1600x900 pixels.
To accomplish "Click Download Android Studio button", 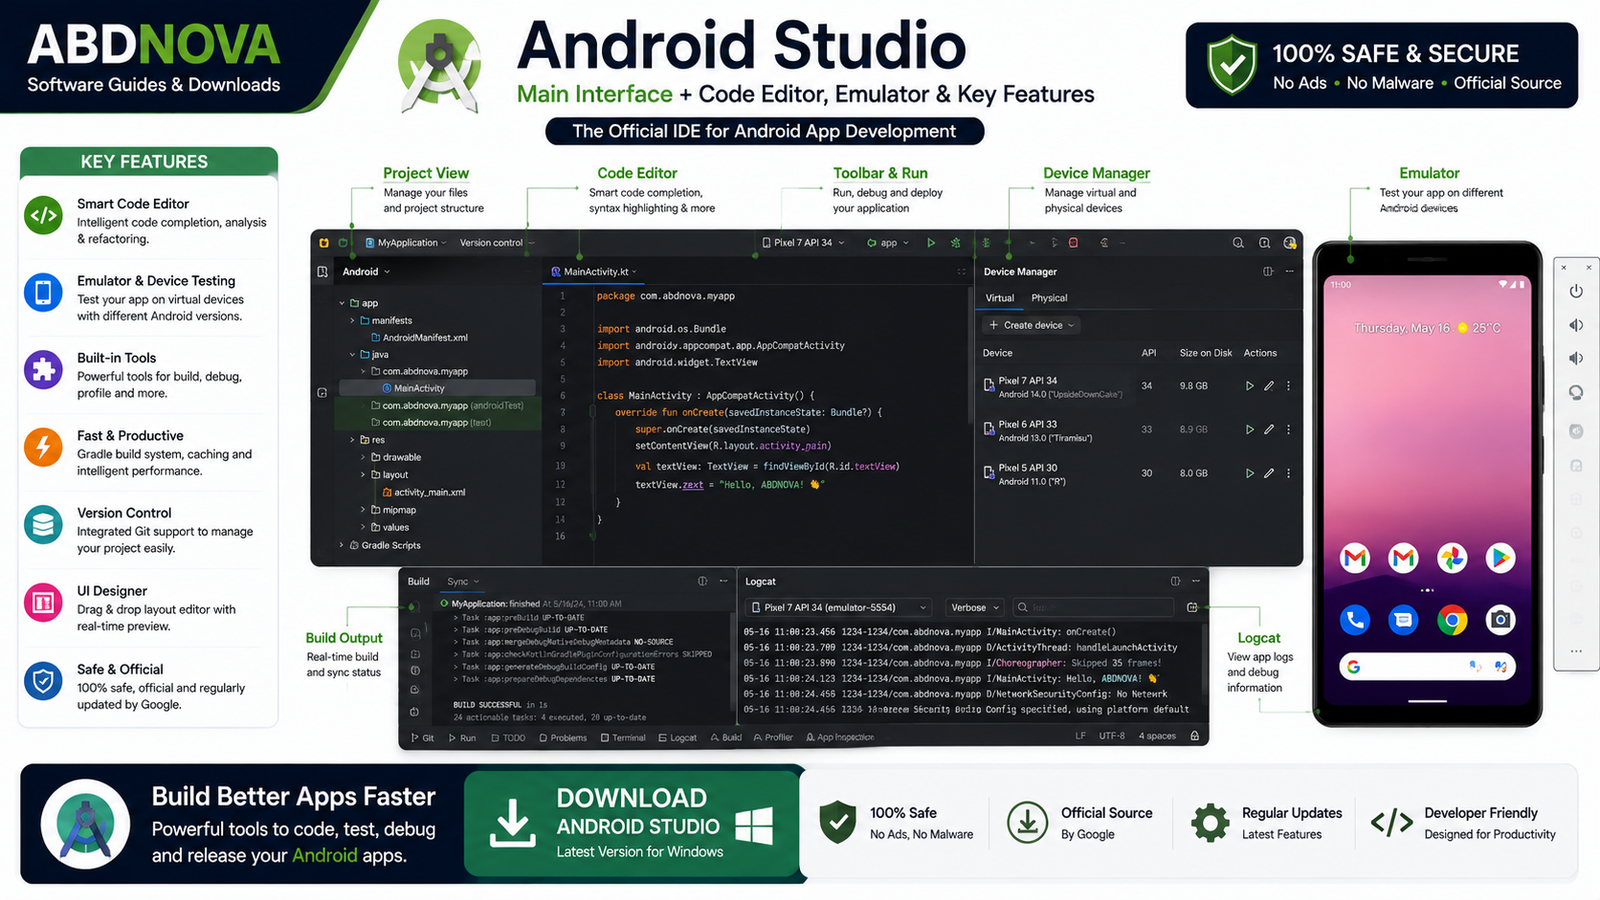I will [x=632, y=824].
